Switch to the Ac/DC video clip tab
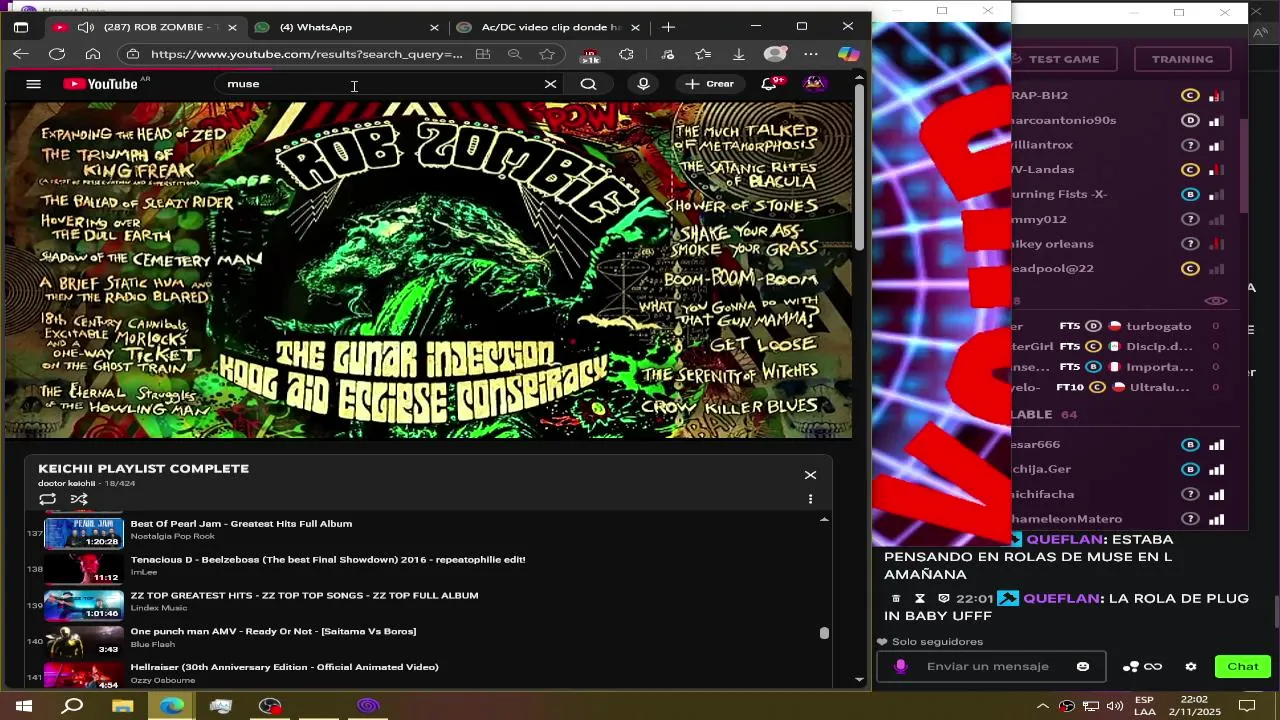The image size is (1280, 720). pos(551,27)
